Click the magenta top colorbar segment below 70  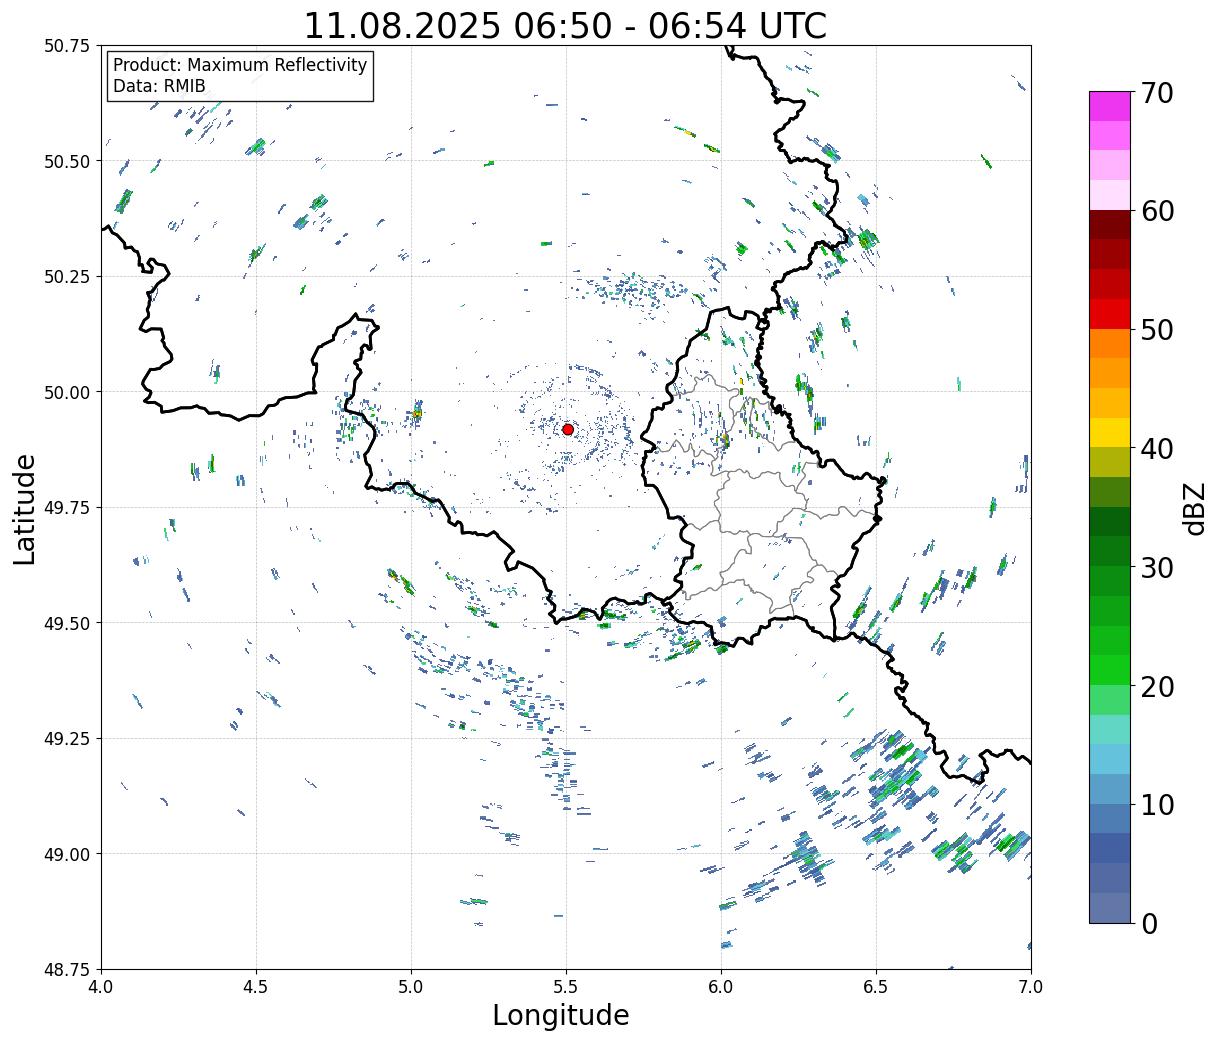pyautogui.click(x=1109, y=106)
